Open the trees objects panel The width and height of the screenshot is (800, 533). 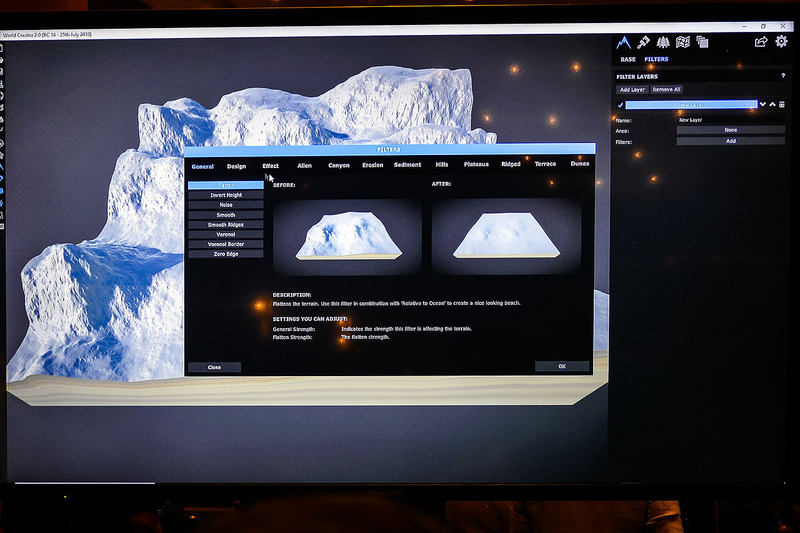[663, 42]
